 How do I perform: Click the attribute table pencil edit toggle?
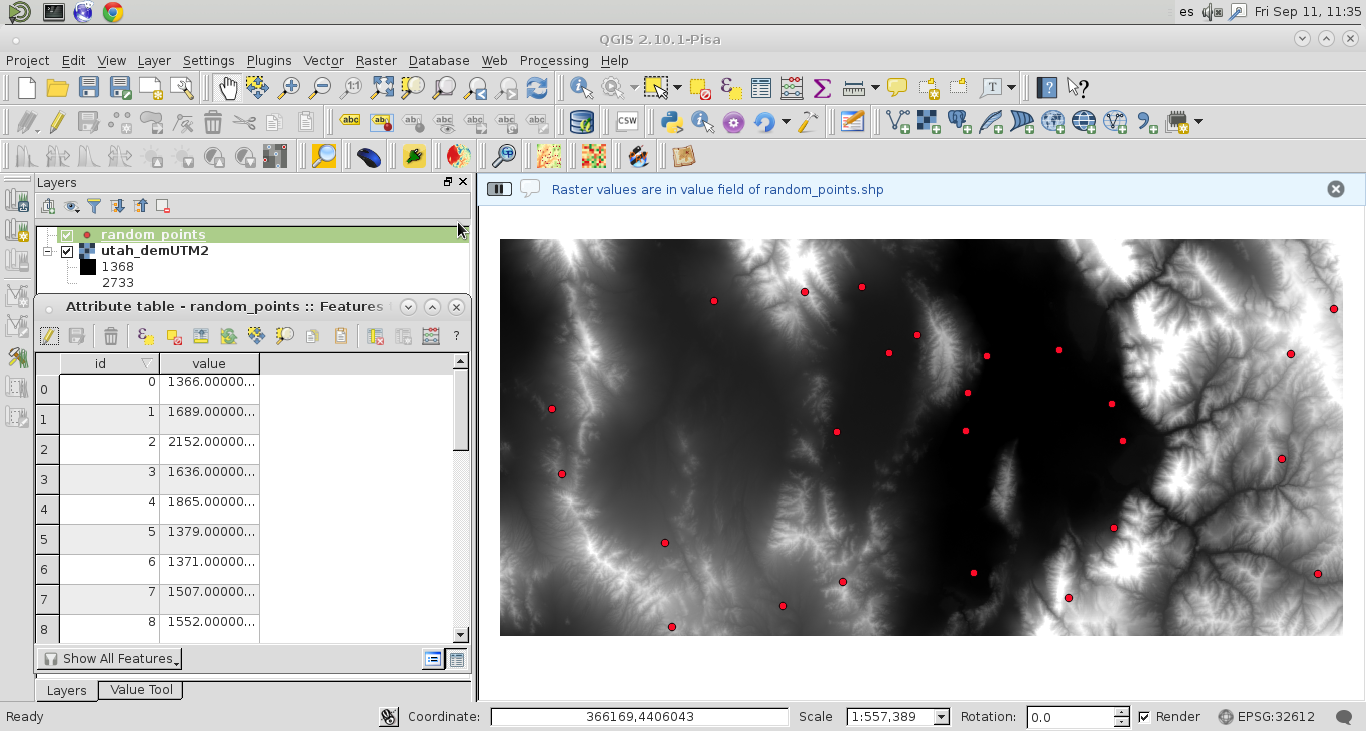click(x=48, y=336)
